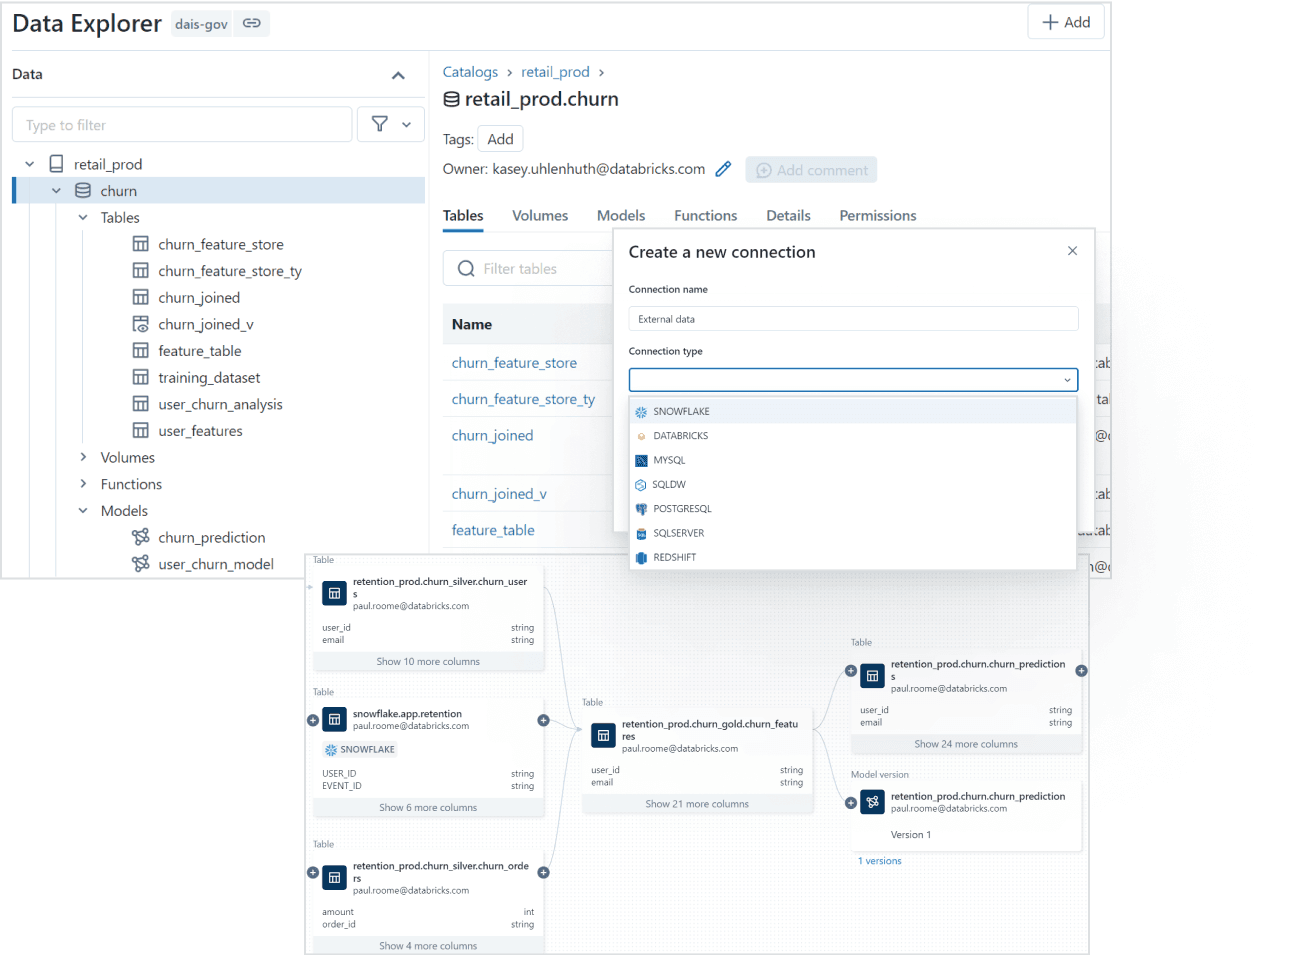Switch to the Functions tab
The height and width of the screenshot is (955, 1304).
pyautogui.click(x=706, y=216)
